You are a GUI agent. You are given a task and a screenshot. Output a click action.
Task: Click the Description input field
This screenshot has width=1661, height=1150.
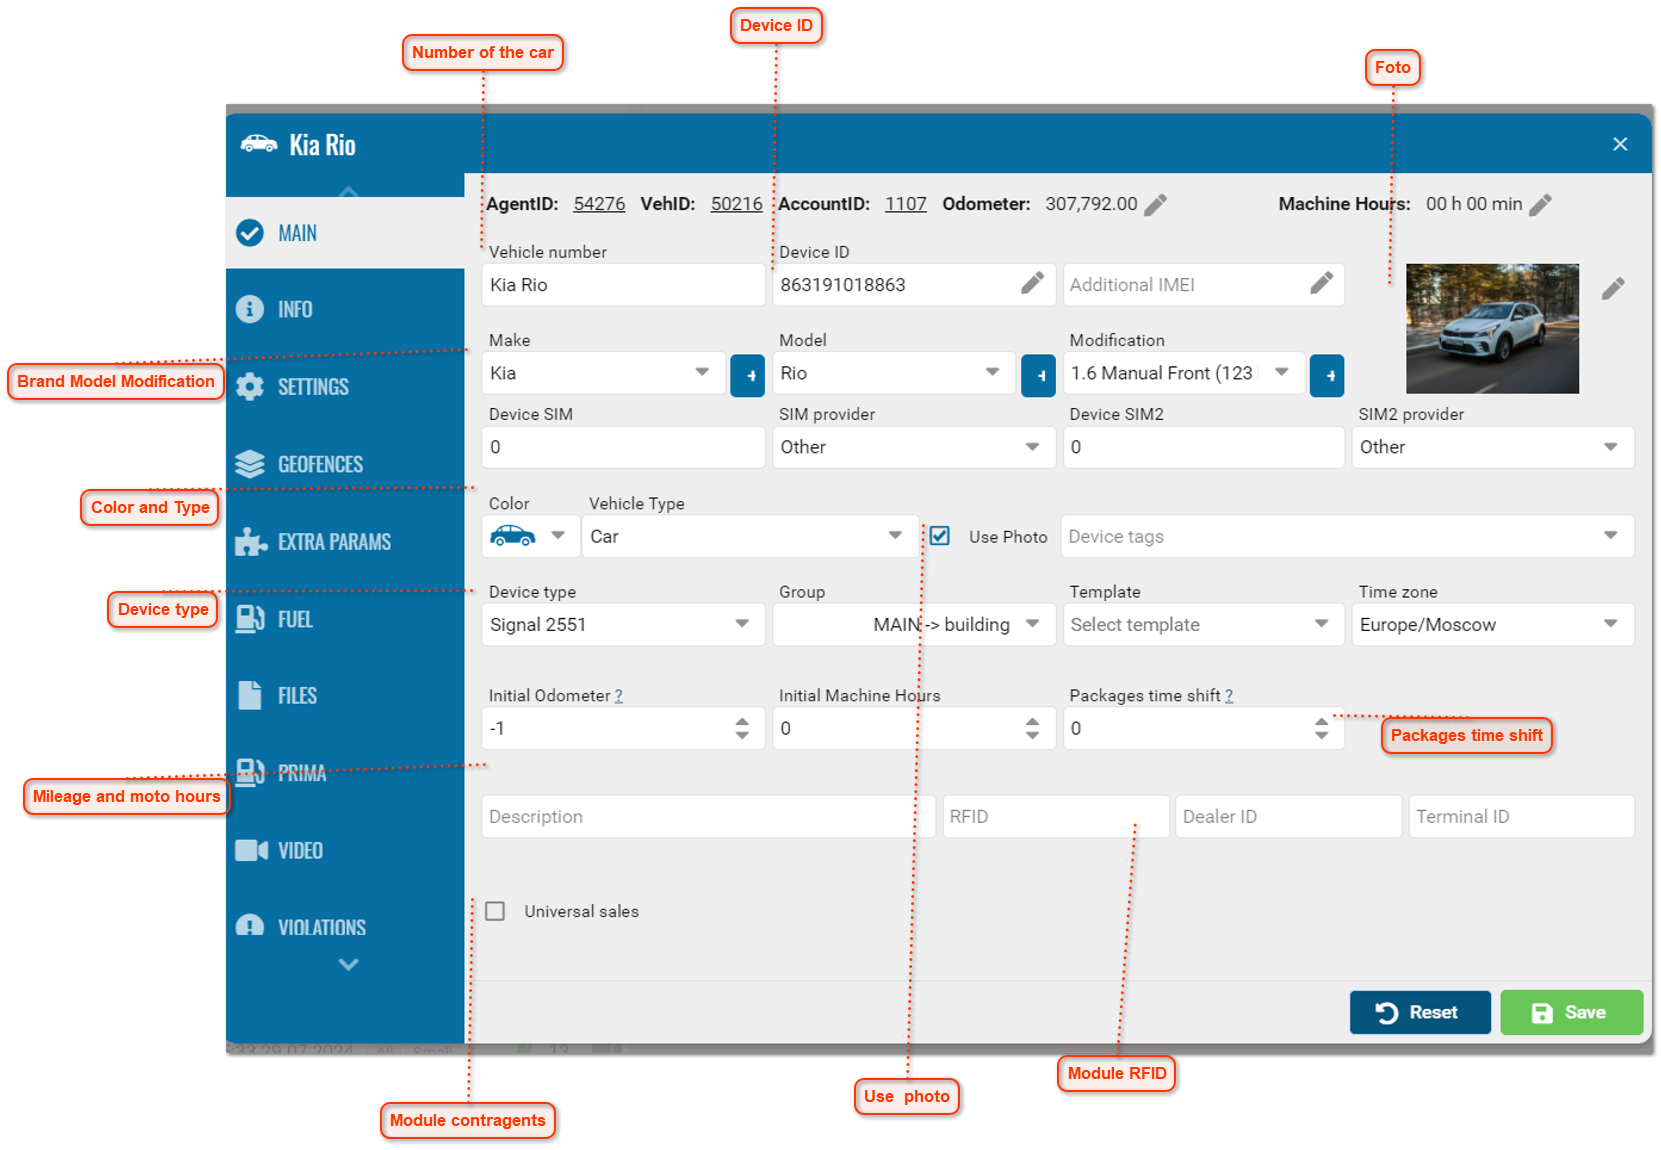coord(708,816)
